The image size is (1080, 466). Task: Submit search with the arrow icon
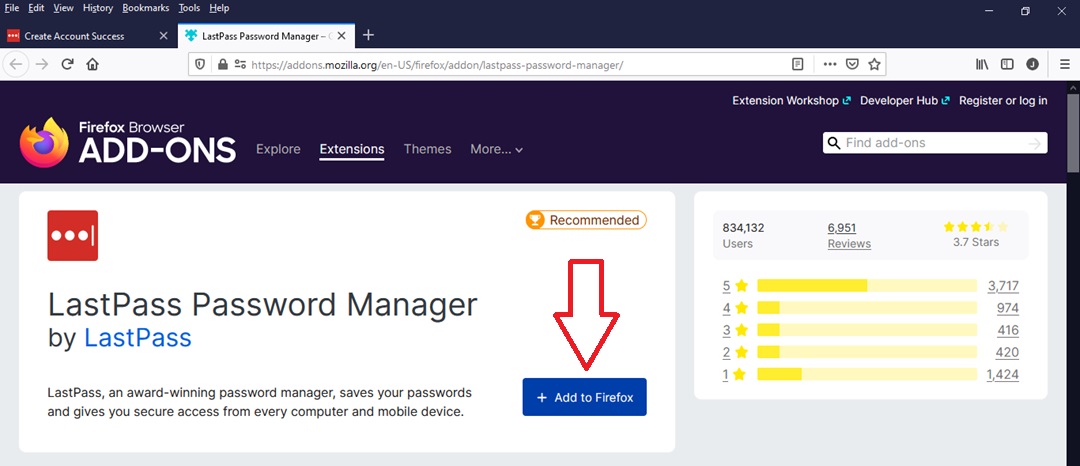point(1035,143)
